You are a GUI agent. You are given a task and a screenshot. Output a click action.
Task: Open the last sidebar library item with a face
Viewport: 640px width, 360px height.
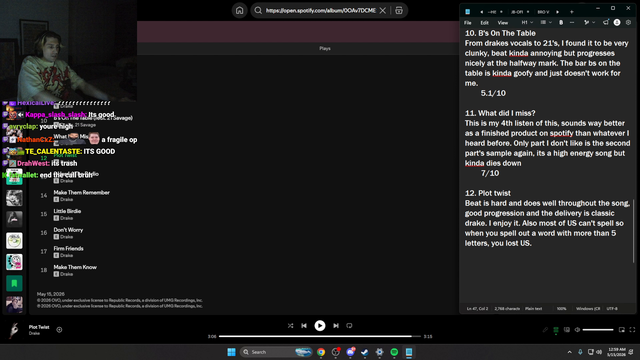[14, 304]
